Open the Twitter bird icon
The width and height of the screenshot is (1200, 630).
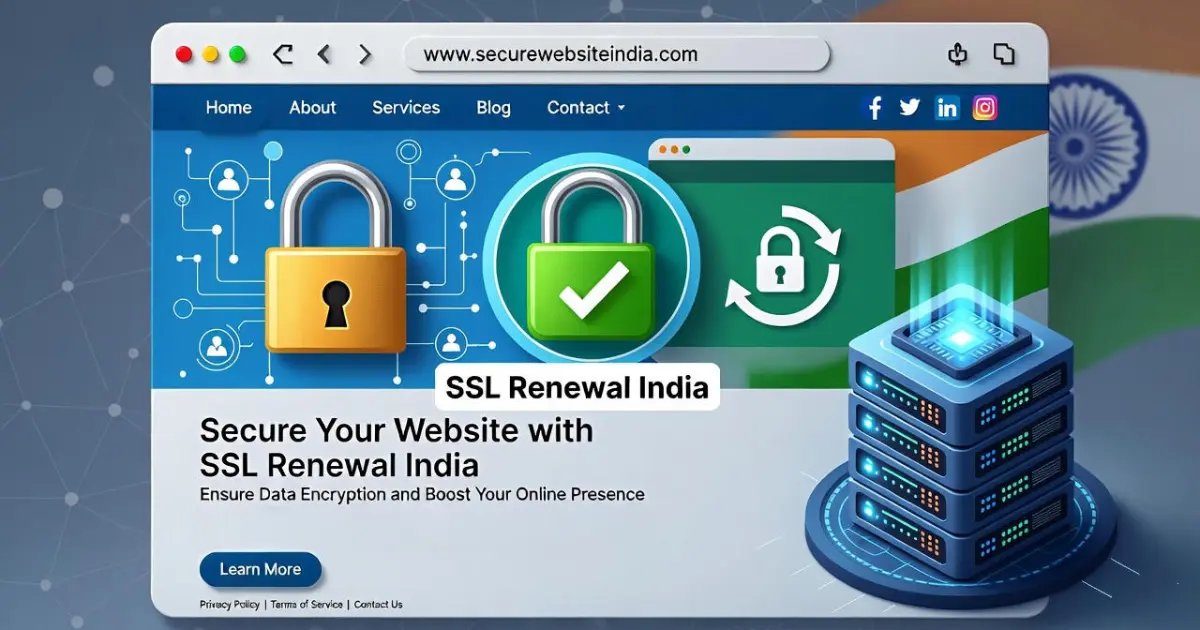[x=909, y=107]
